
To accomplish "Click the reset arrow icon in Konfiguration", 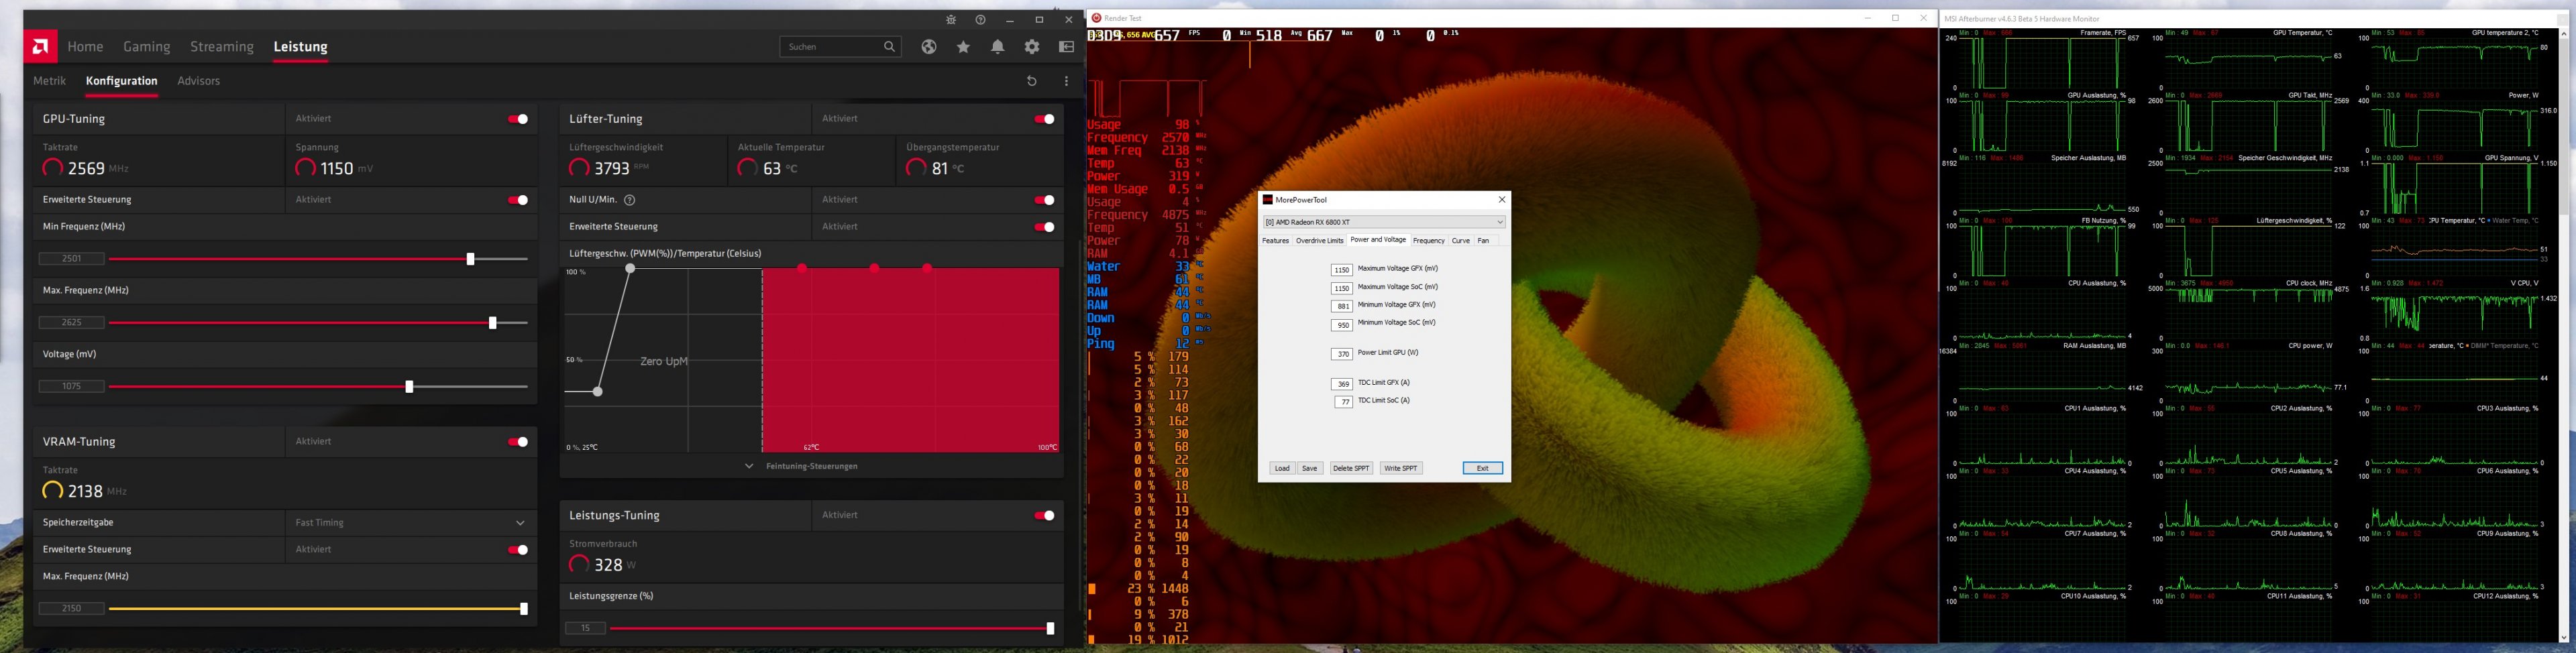I will click(1032, 81).
